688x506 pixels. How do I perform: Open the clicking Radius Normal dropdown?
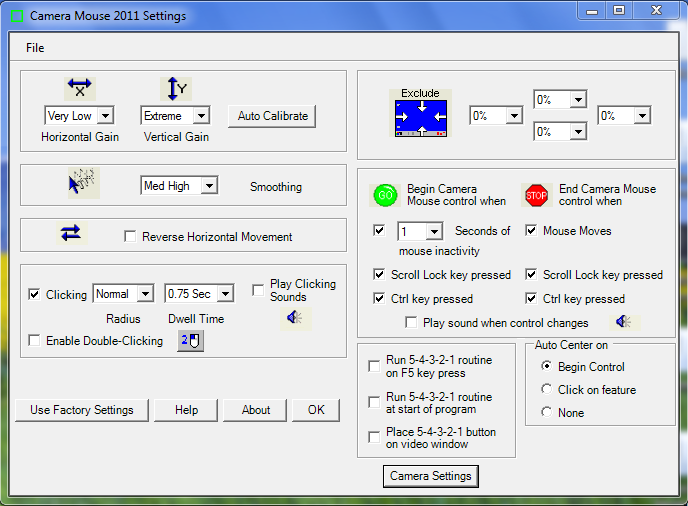click(145, 294)
